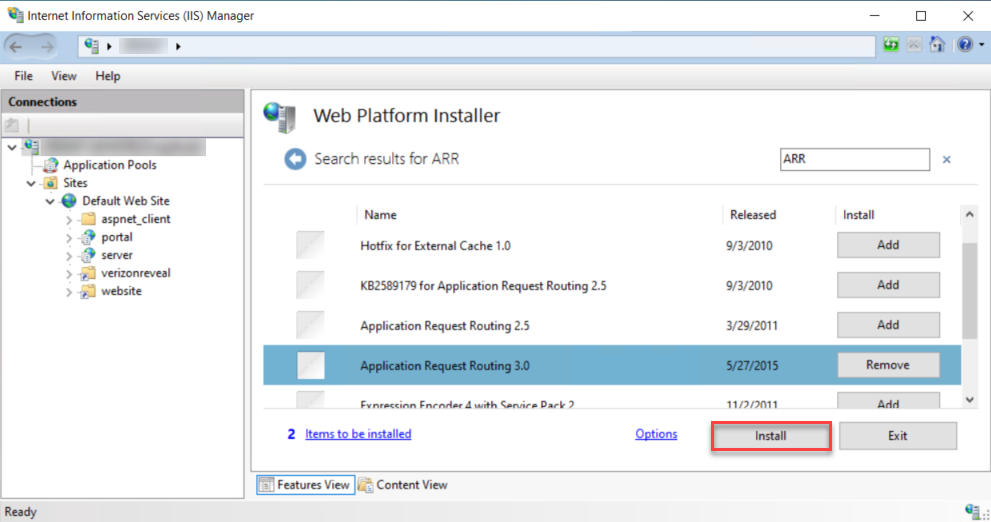Open the Help menu

pyautogui.click(x=107, y=76)
